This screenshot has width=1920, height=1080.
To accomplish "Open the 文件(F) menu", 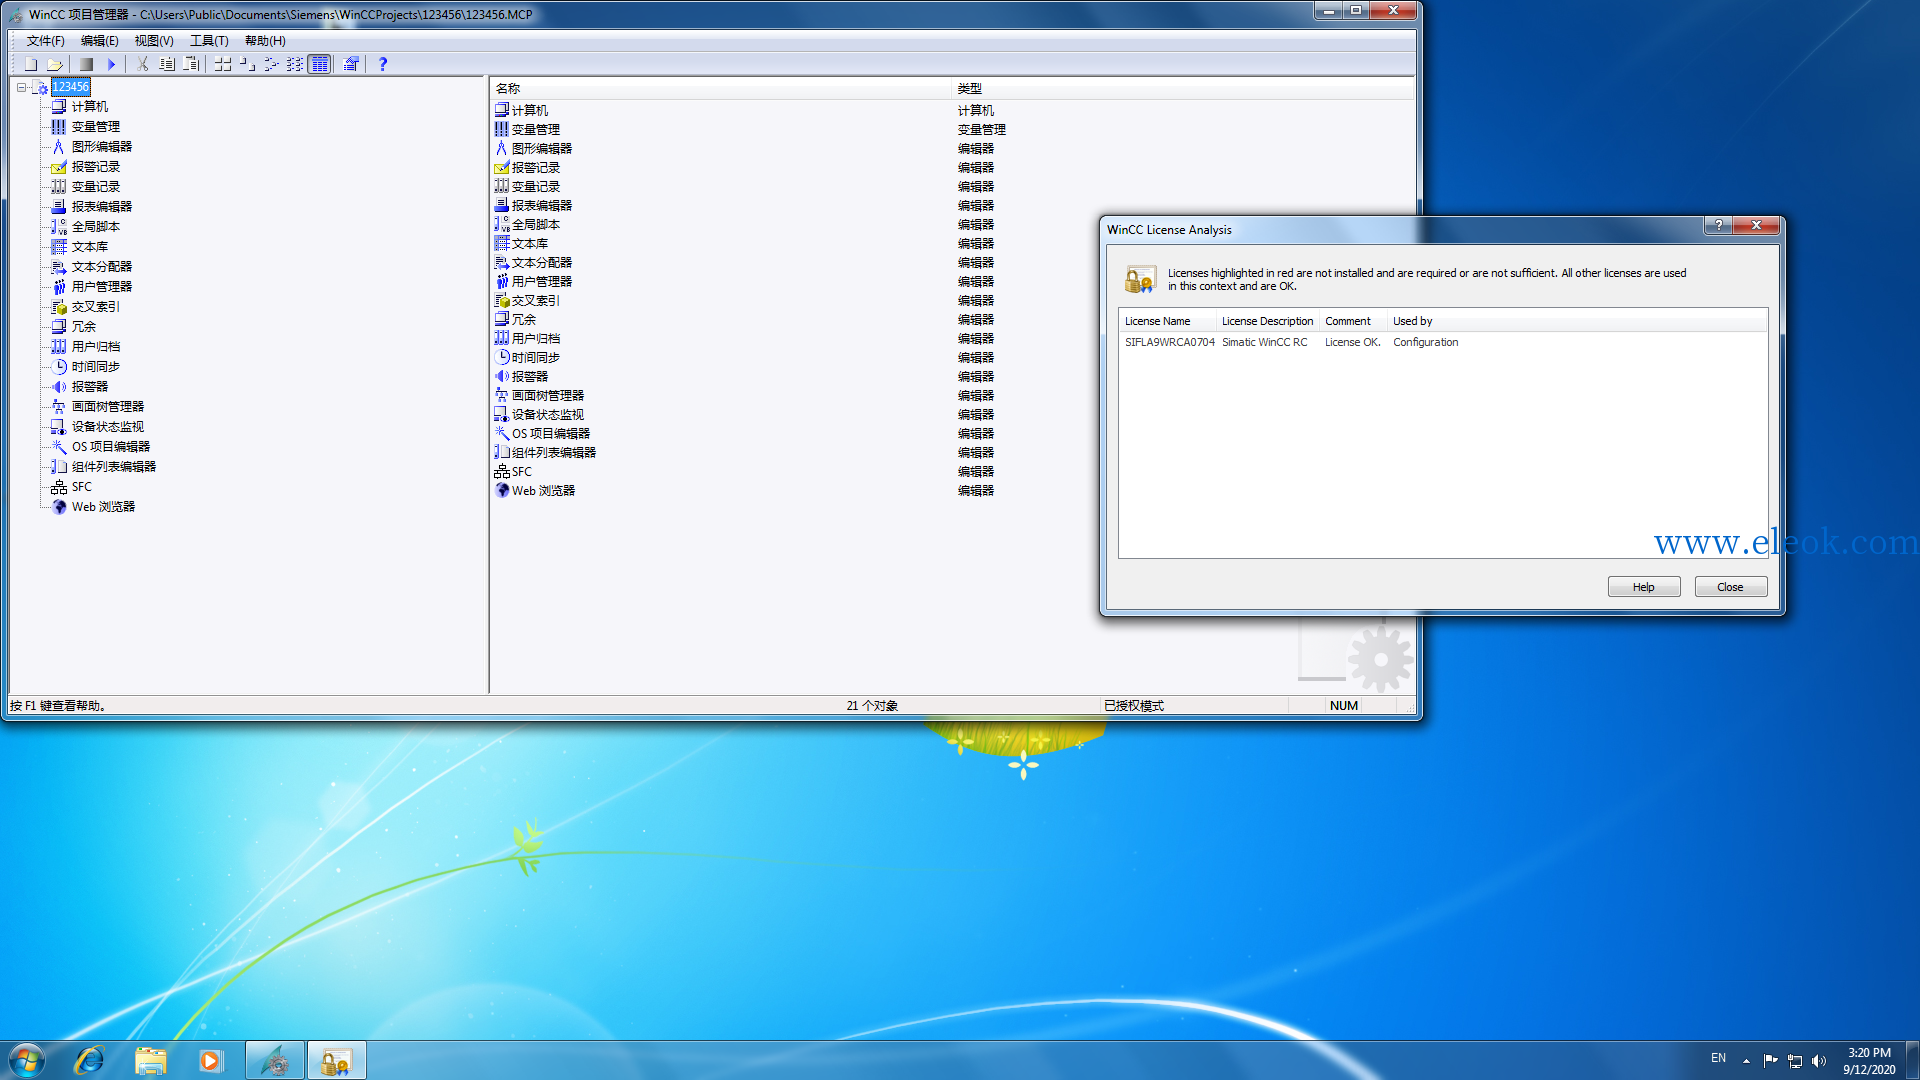I will [x=45, y=41].
